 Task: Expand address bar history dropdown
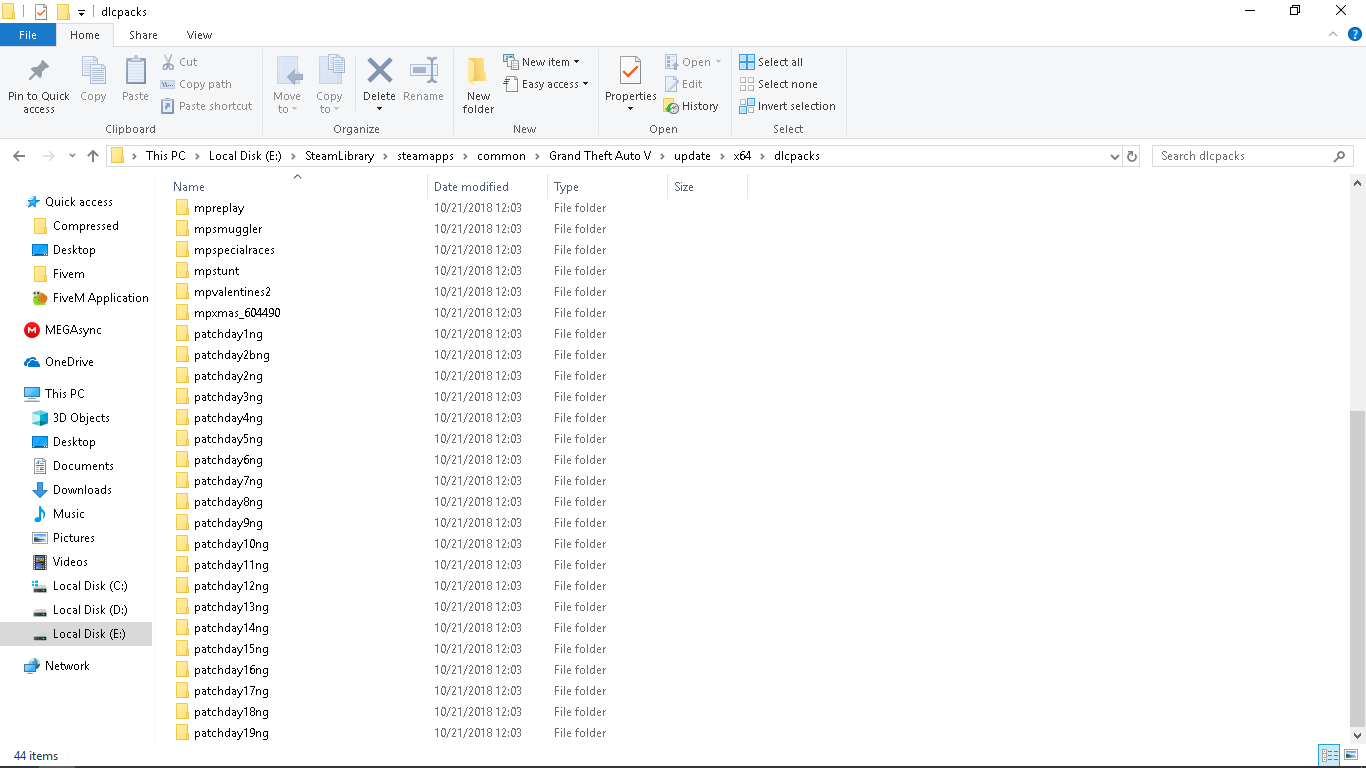tap(1115, 156)
